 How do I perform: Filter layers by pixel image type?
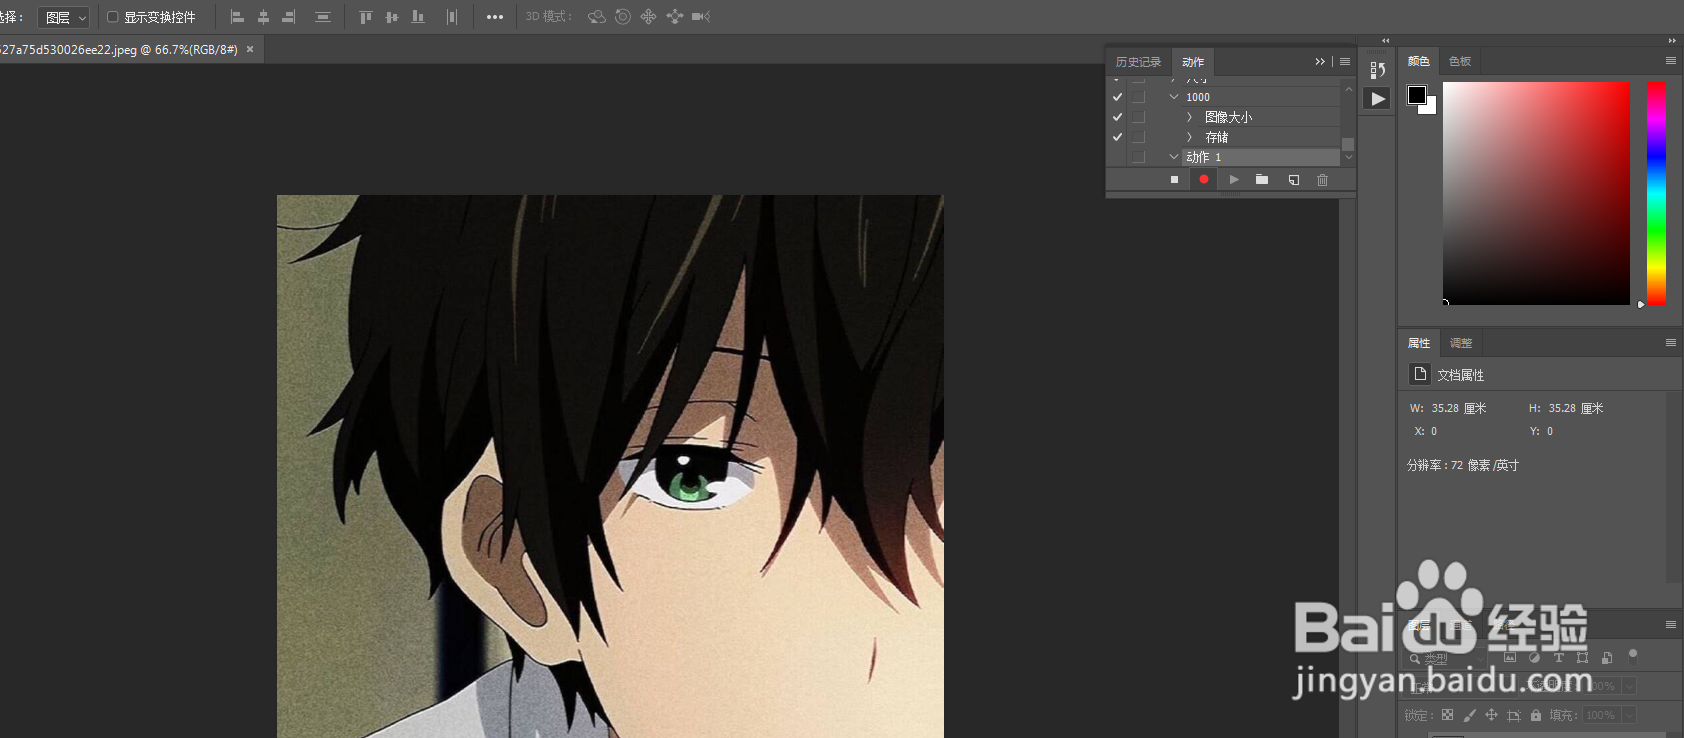[x=1510, y=658]
